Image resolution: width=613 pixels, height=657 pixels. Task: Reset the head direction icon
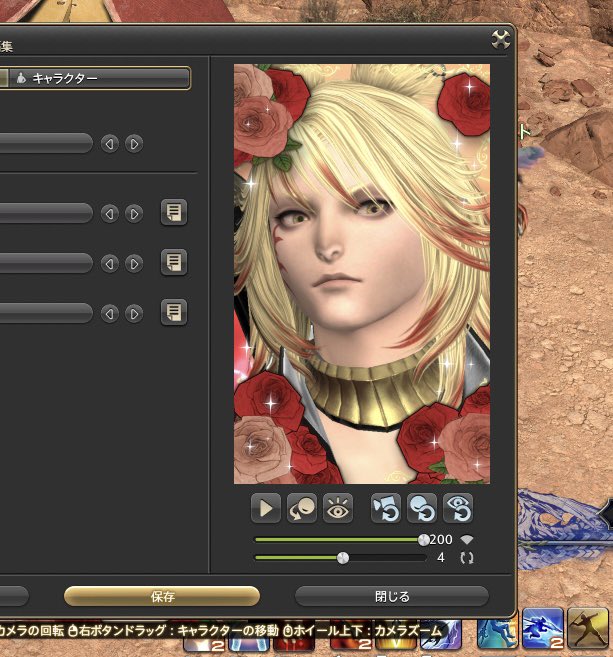click(422, 508)
